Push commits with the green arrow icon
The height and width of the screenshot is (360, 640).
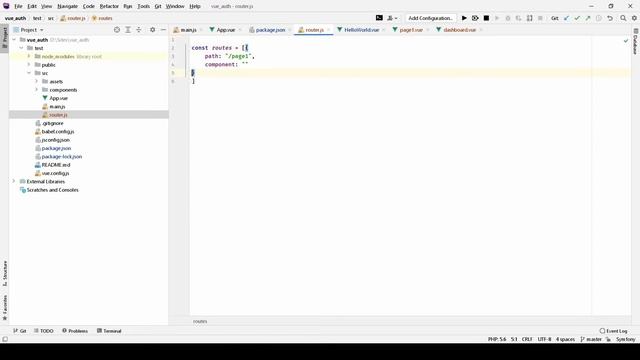coord(588,18)
